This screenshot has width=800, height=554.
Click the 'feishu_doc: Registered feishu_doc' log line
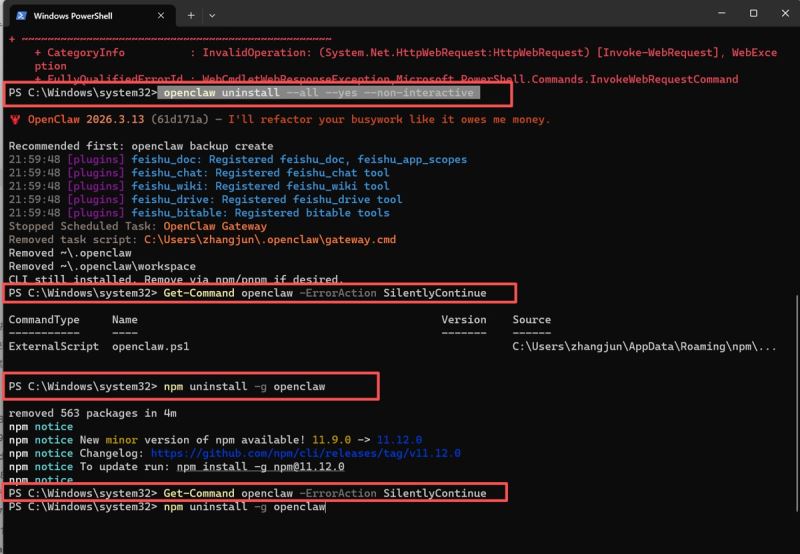(238, 159)
